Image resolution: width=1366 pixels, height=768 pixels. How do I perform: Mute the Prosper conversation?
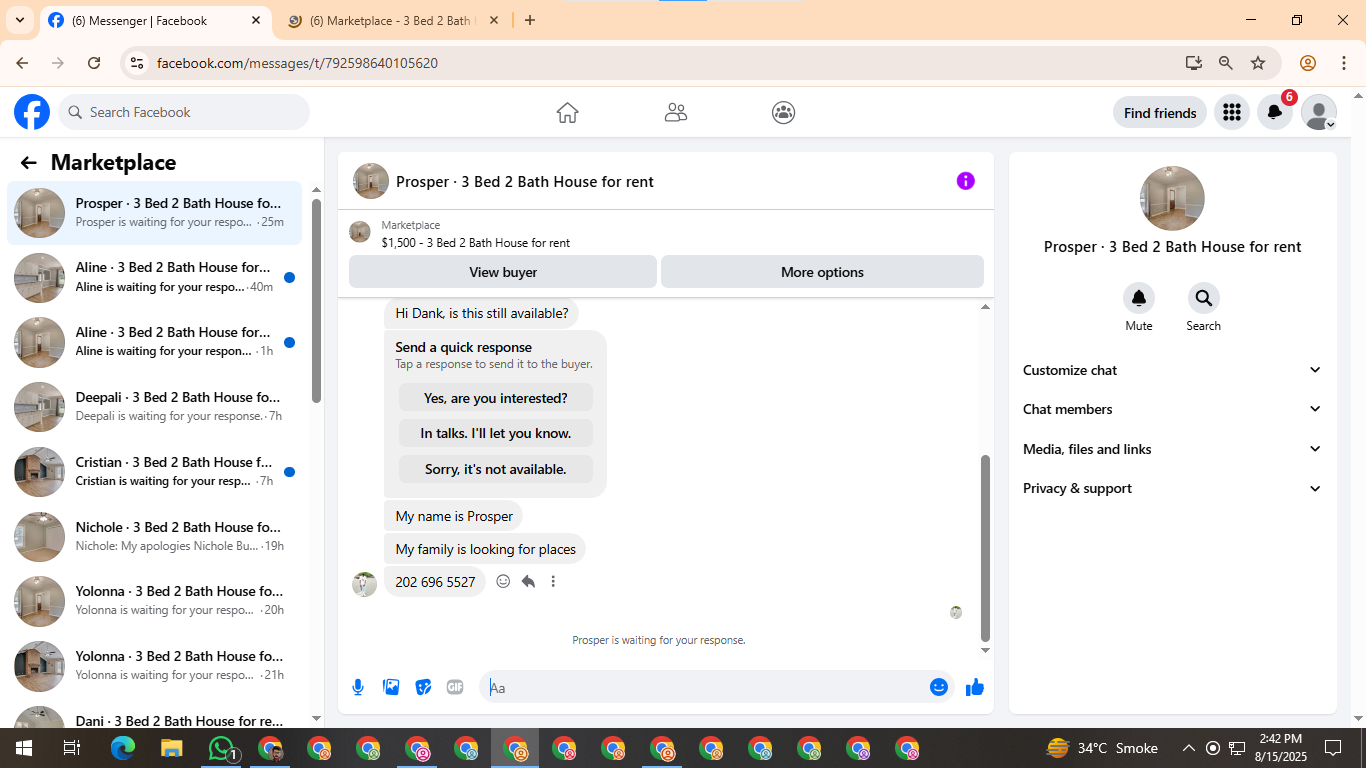1139,298
